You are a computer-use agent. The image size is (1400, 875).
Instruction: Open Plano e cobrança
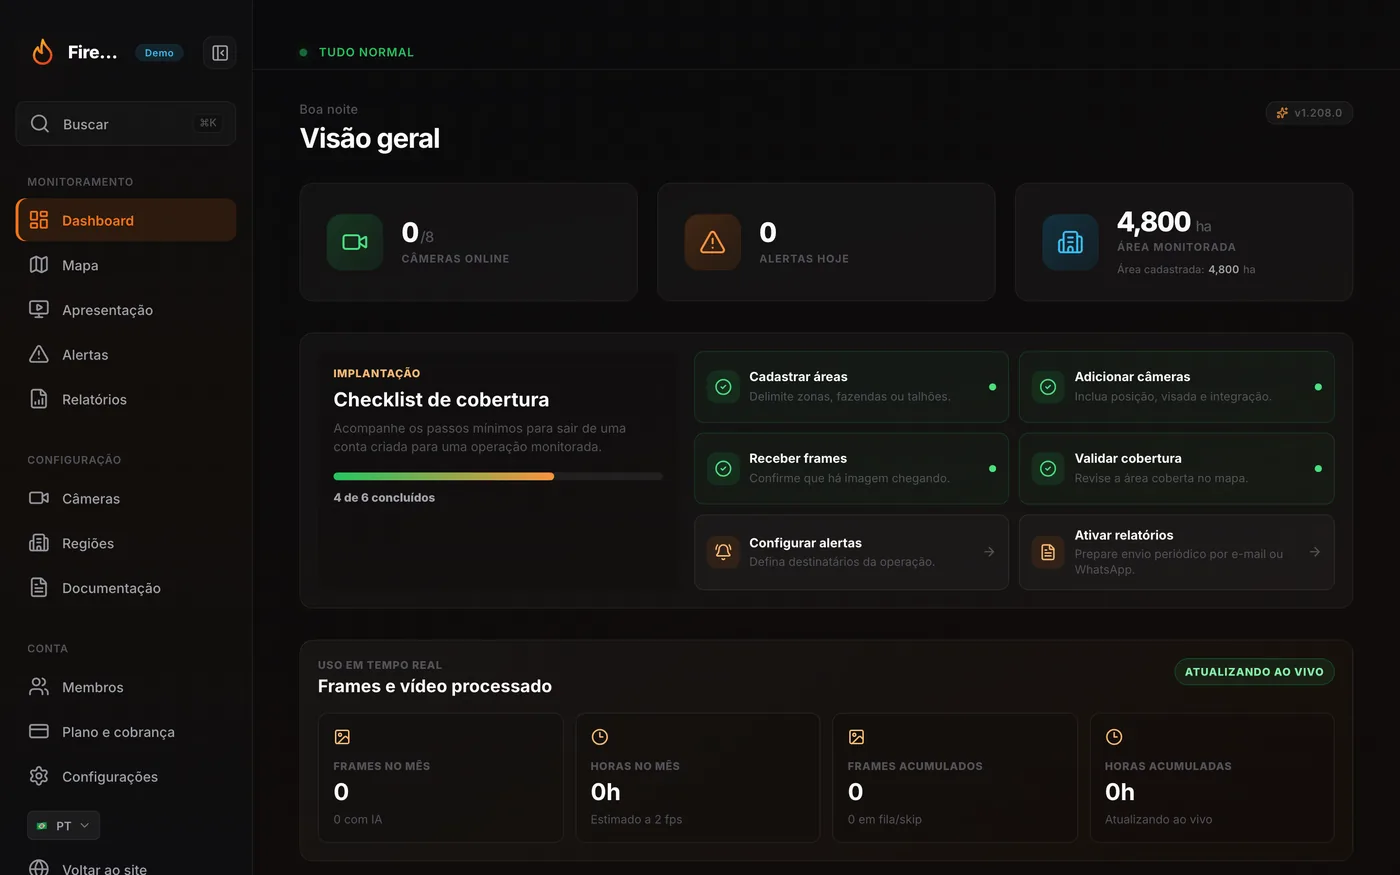click(x=126, y=732)
